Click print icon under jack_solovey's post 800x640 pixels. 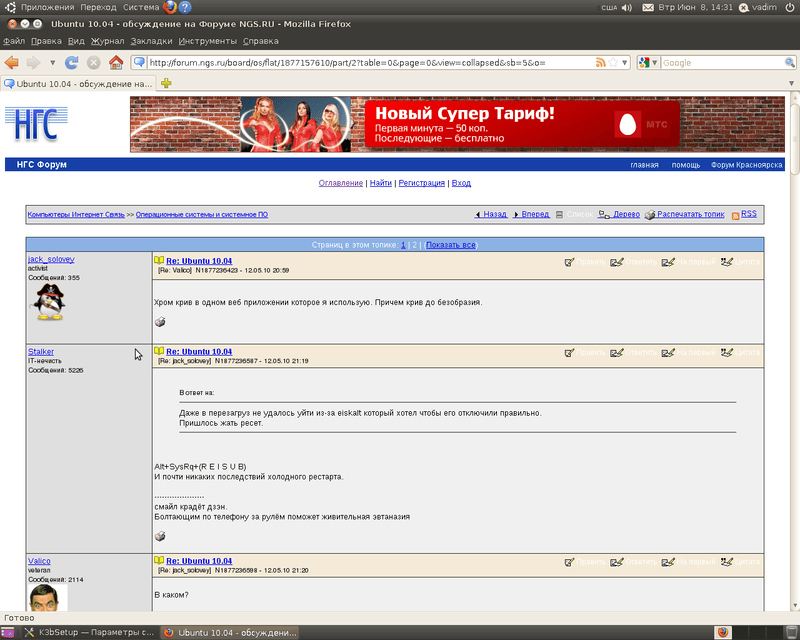[160, 322]
